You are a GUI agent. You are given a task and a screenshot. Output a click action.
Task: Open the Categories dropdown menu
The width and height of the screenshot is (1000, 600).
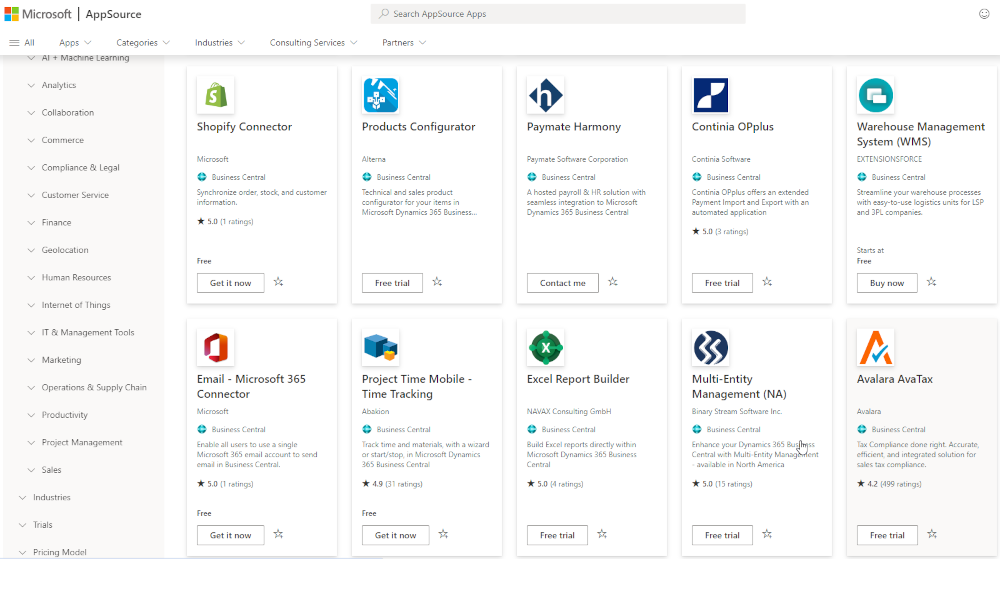143,43
